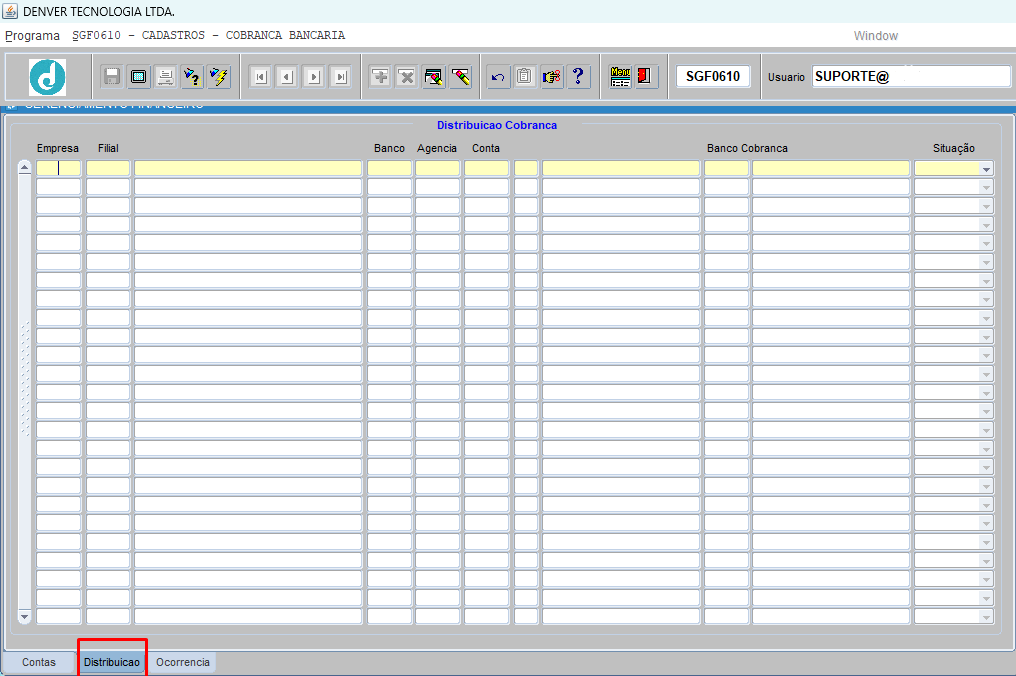Go to the next record
This screenshot has width=1016, height=676.
click(x=314, y=77)
